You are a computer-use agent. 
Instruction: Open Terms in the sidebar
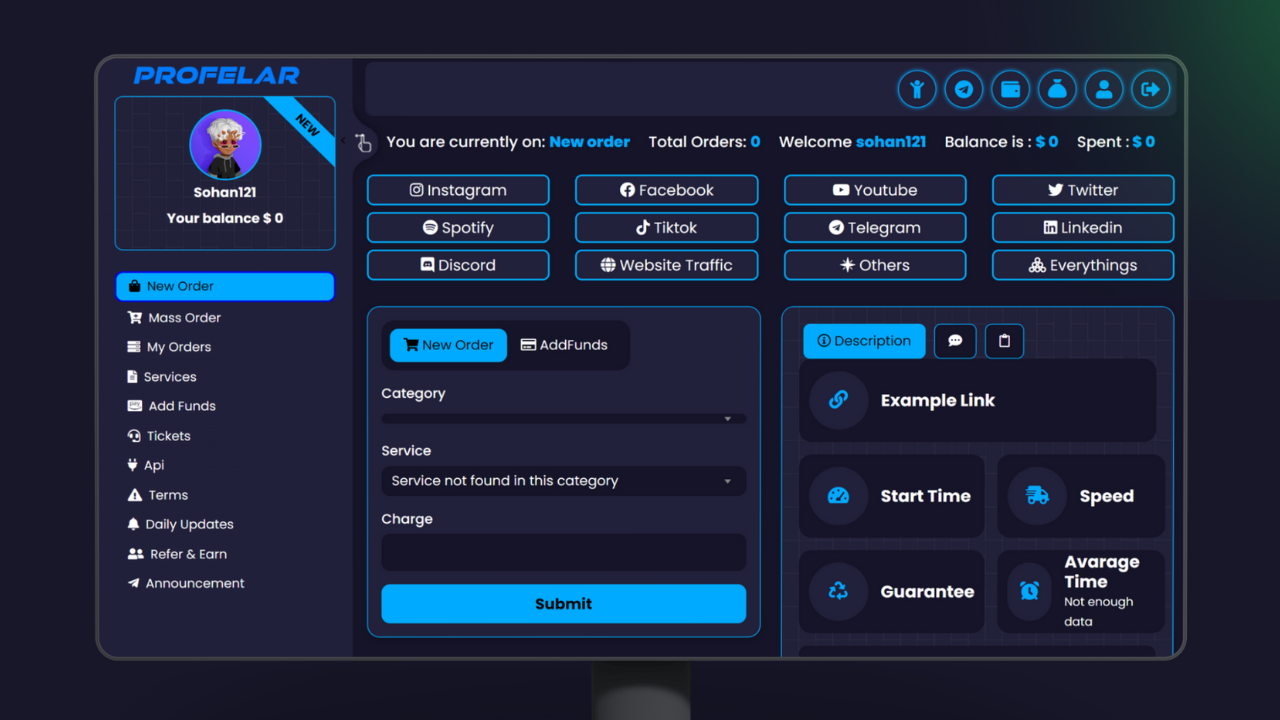point(157,495)
